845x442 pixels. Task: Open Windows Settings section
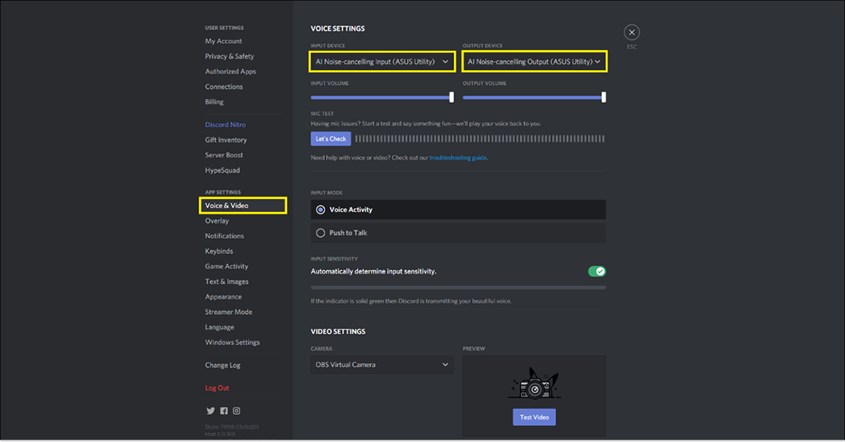(x=232, y=342)
